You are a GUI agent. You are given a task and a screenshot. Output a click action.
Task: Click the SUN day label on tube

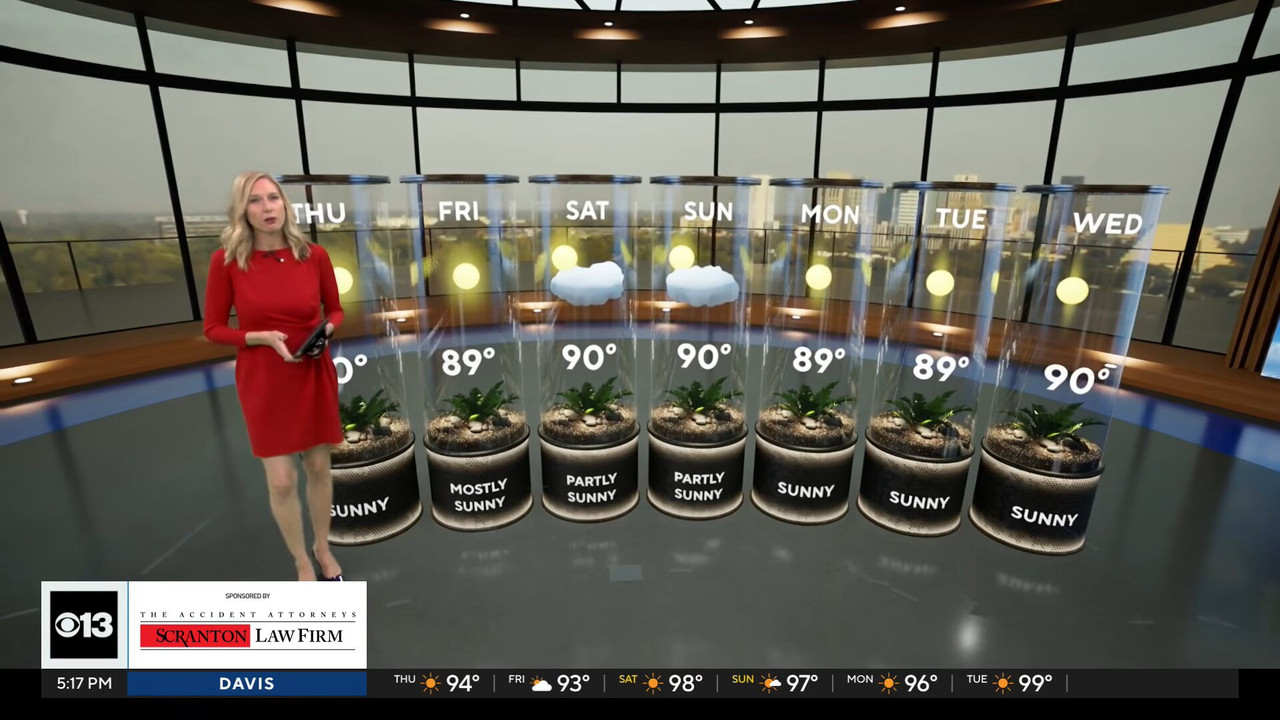(x=708, y=212)
